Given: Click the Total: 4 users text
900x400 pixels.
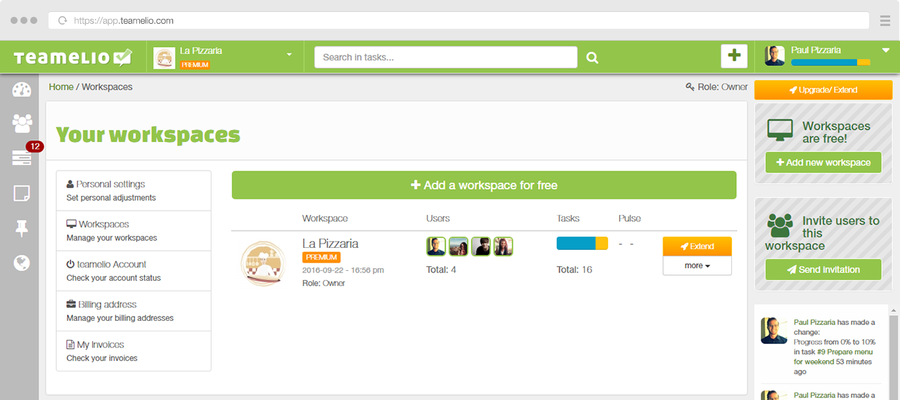Looking at the screenshot, I should coord(441,270).
